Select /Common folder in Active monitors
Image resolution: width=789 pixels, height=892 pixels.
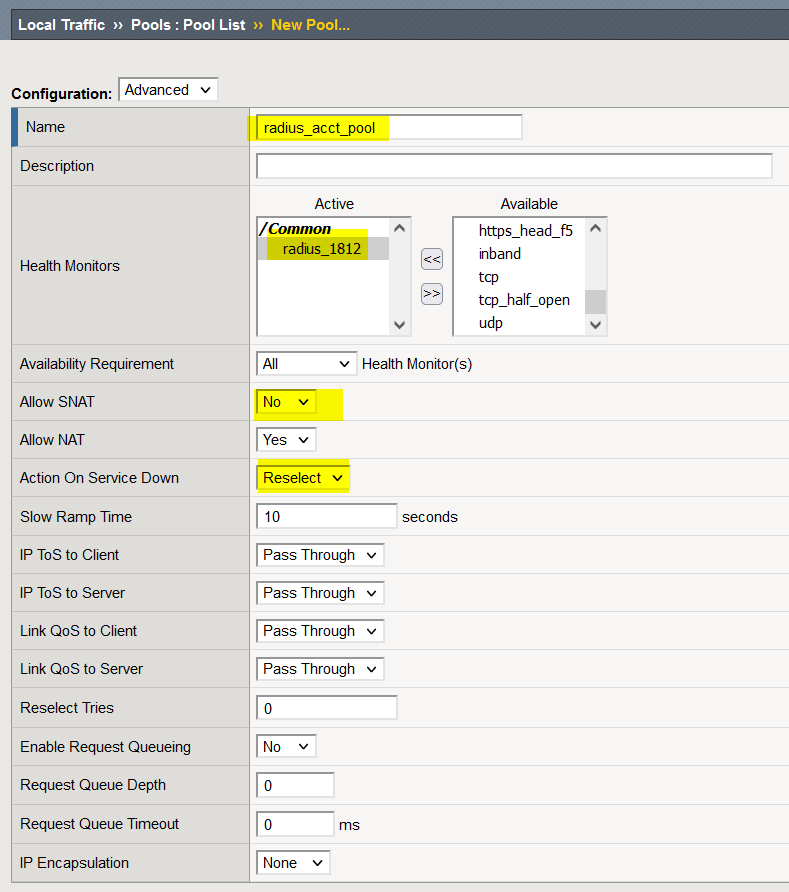point(296,229)
